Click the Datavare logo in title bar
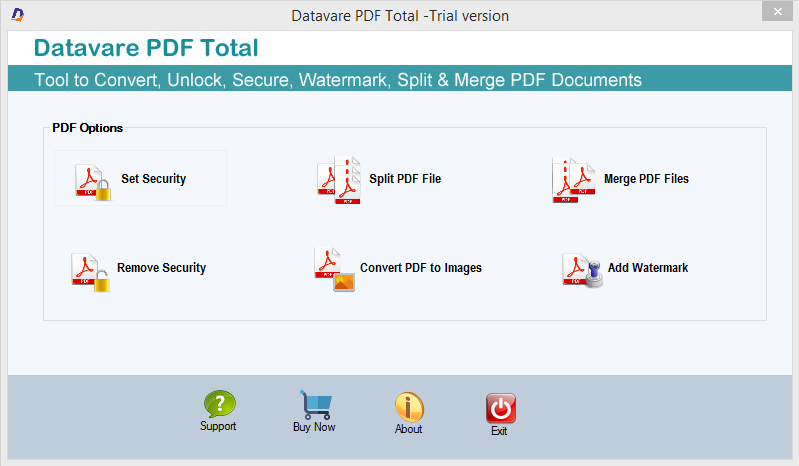This screenshot has width=799, height=466. click(17, 15)
